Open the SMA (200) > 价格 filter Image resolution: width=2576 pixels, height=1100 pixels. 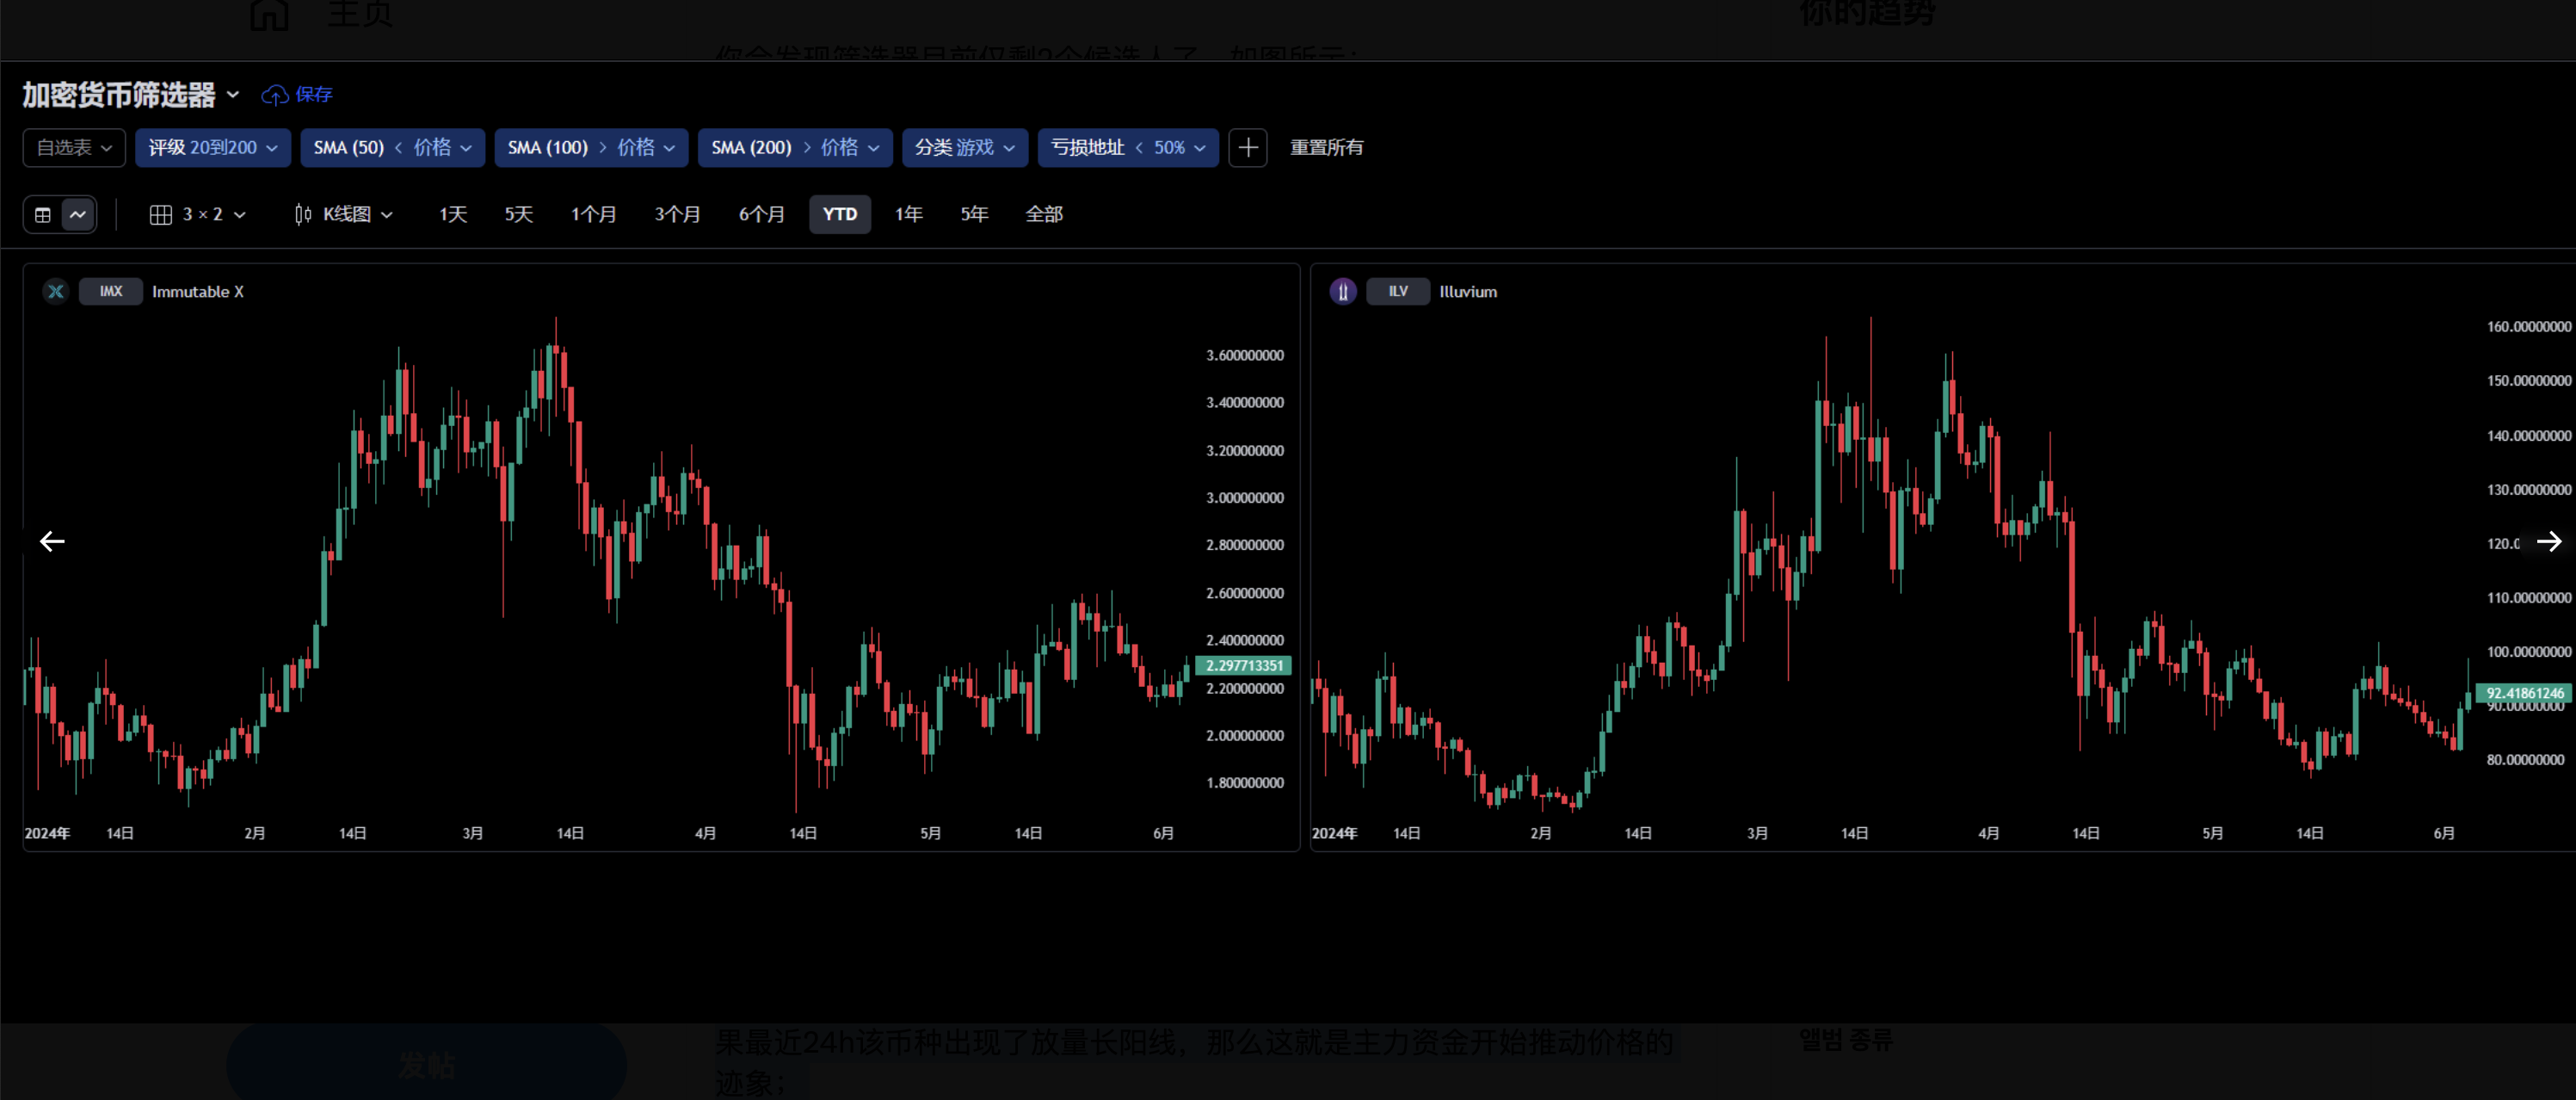coord(795,148)
